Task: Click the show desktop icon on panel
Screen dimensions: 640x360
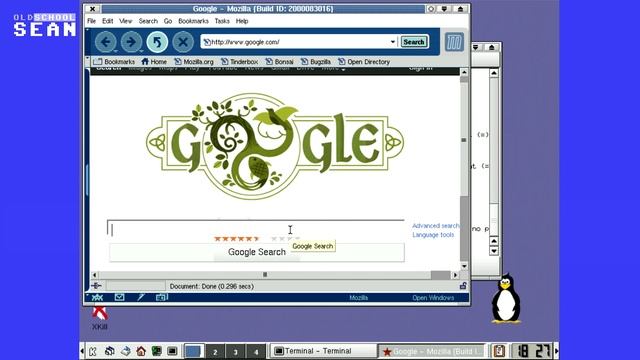Action: [x=126, y=351]
